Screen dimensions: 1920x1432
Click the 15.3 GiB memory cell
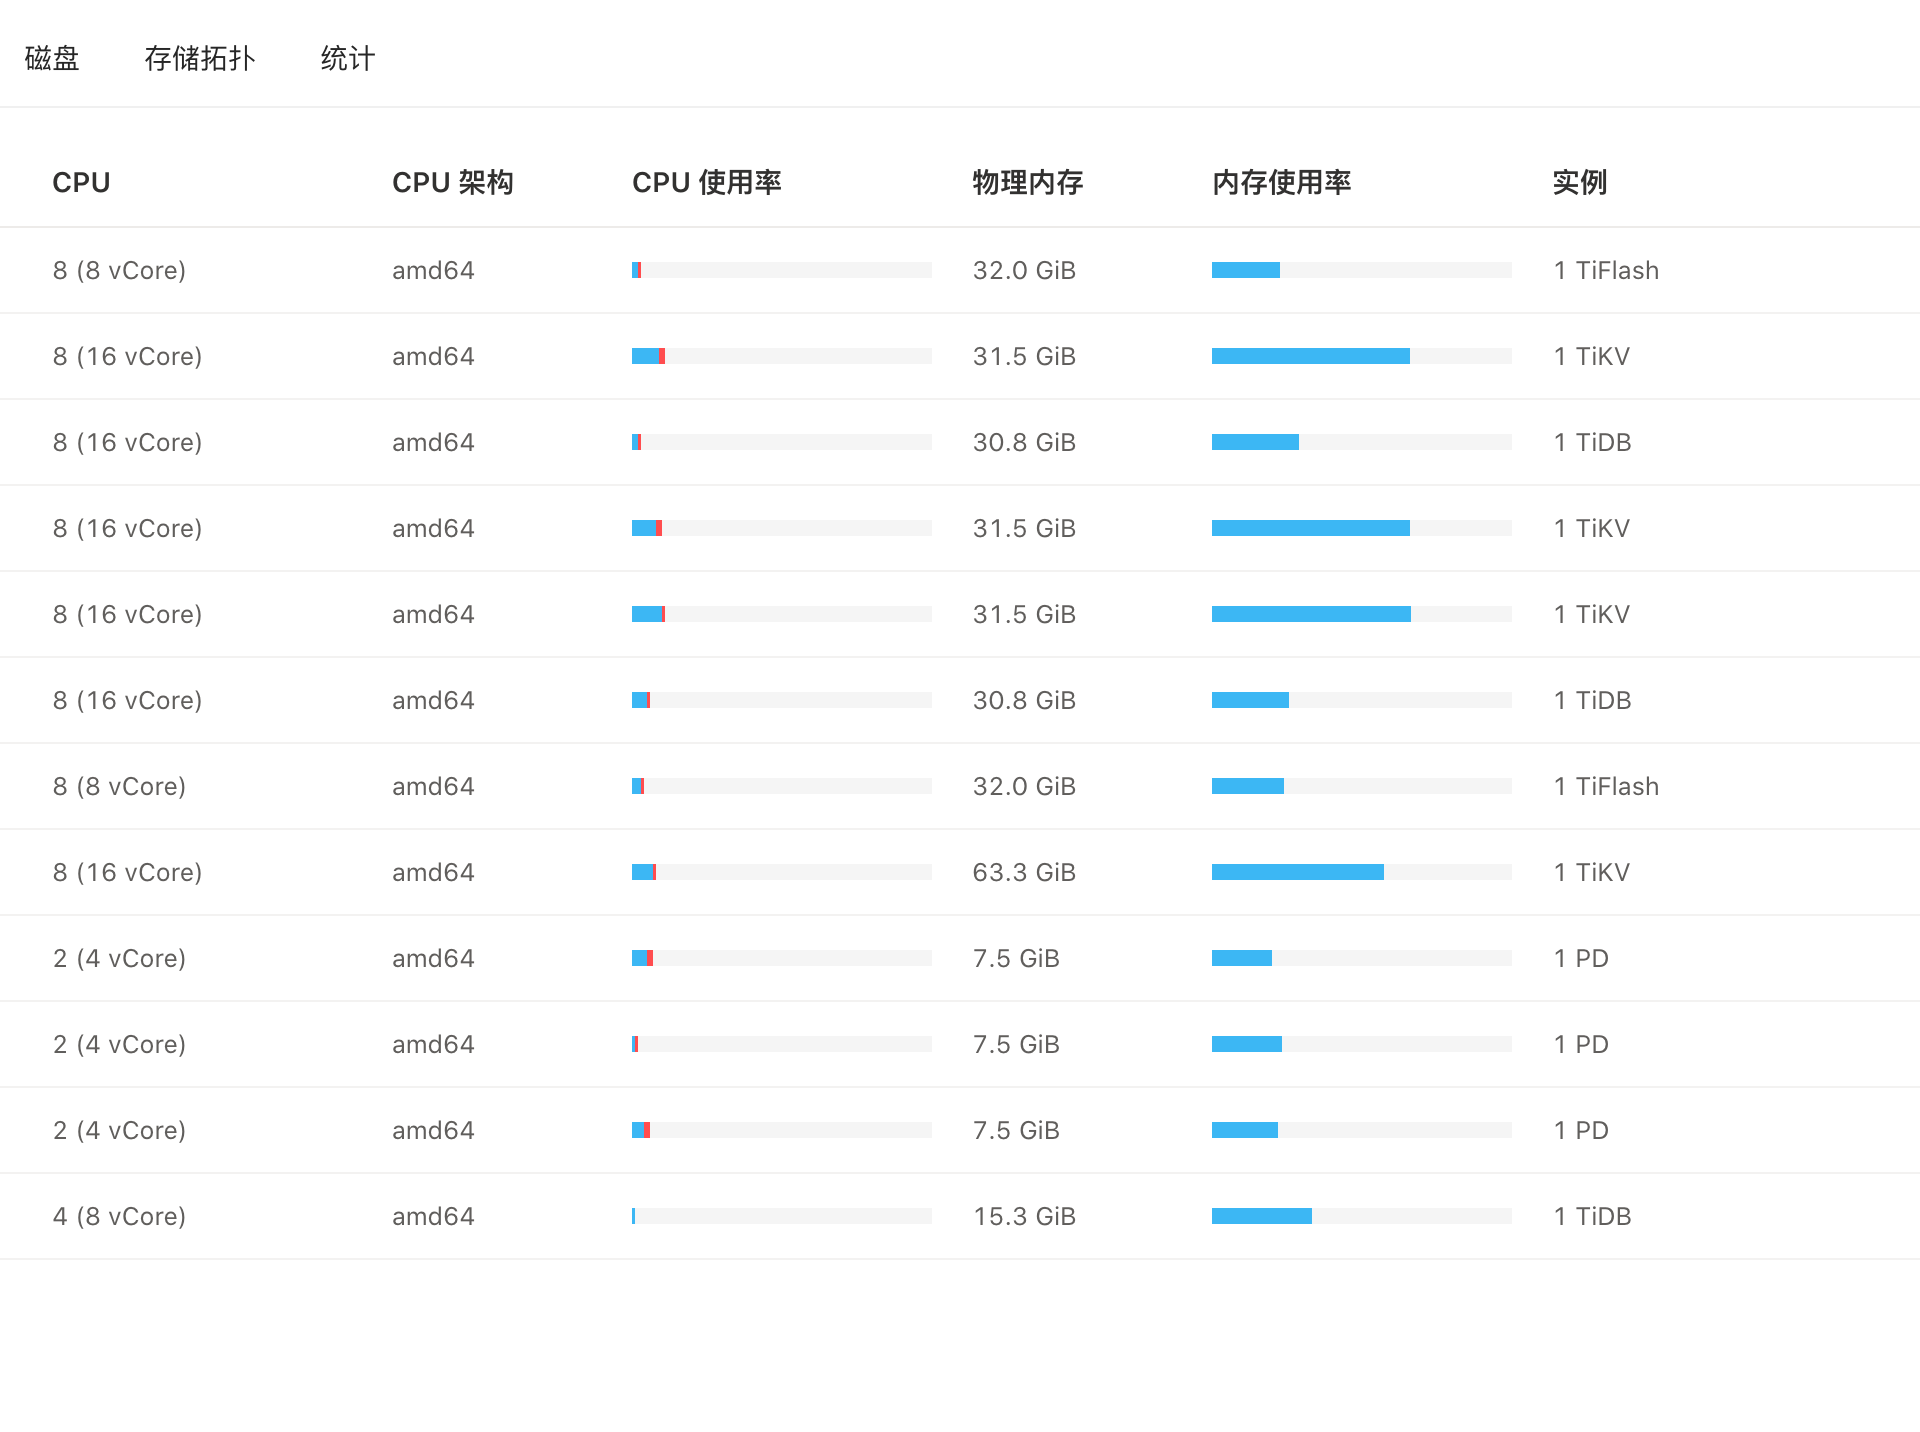tap(1024, 1216)
